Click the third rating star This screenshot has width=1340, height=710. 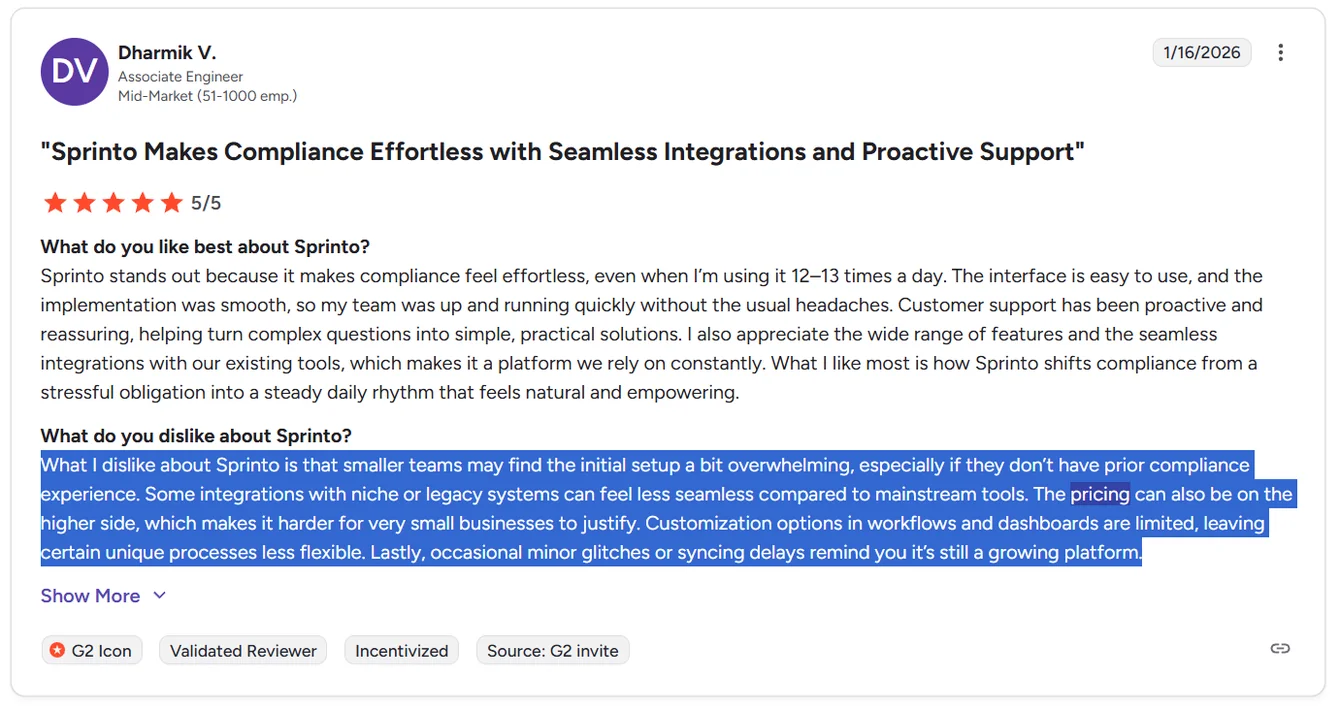113,203
